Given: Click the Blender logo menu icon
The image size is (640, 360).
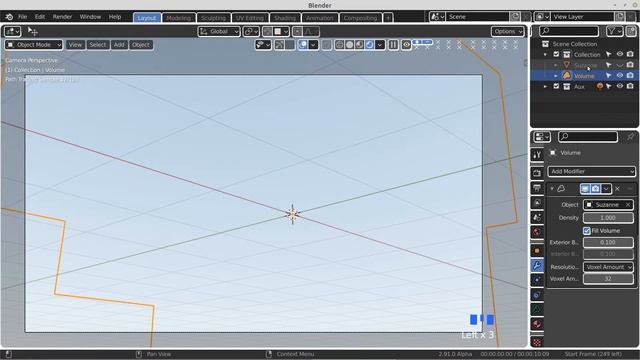Looking at the screenshot, I should tap(9, 17).
